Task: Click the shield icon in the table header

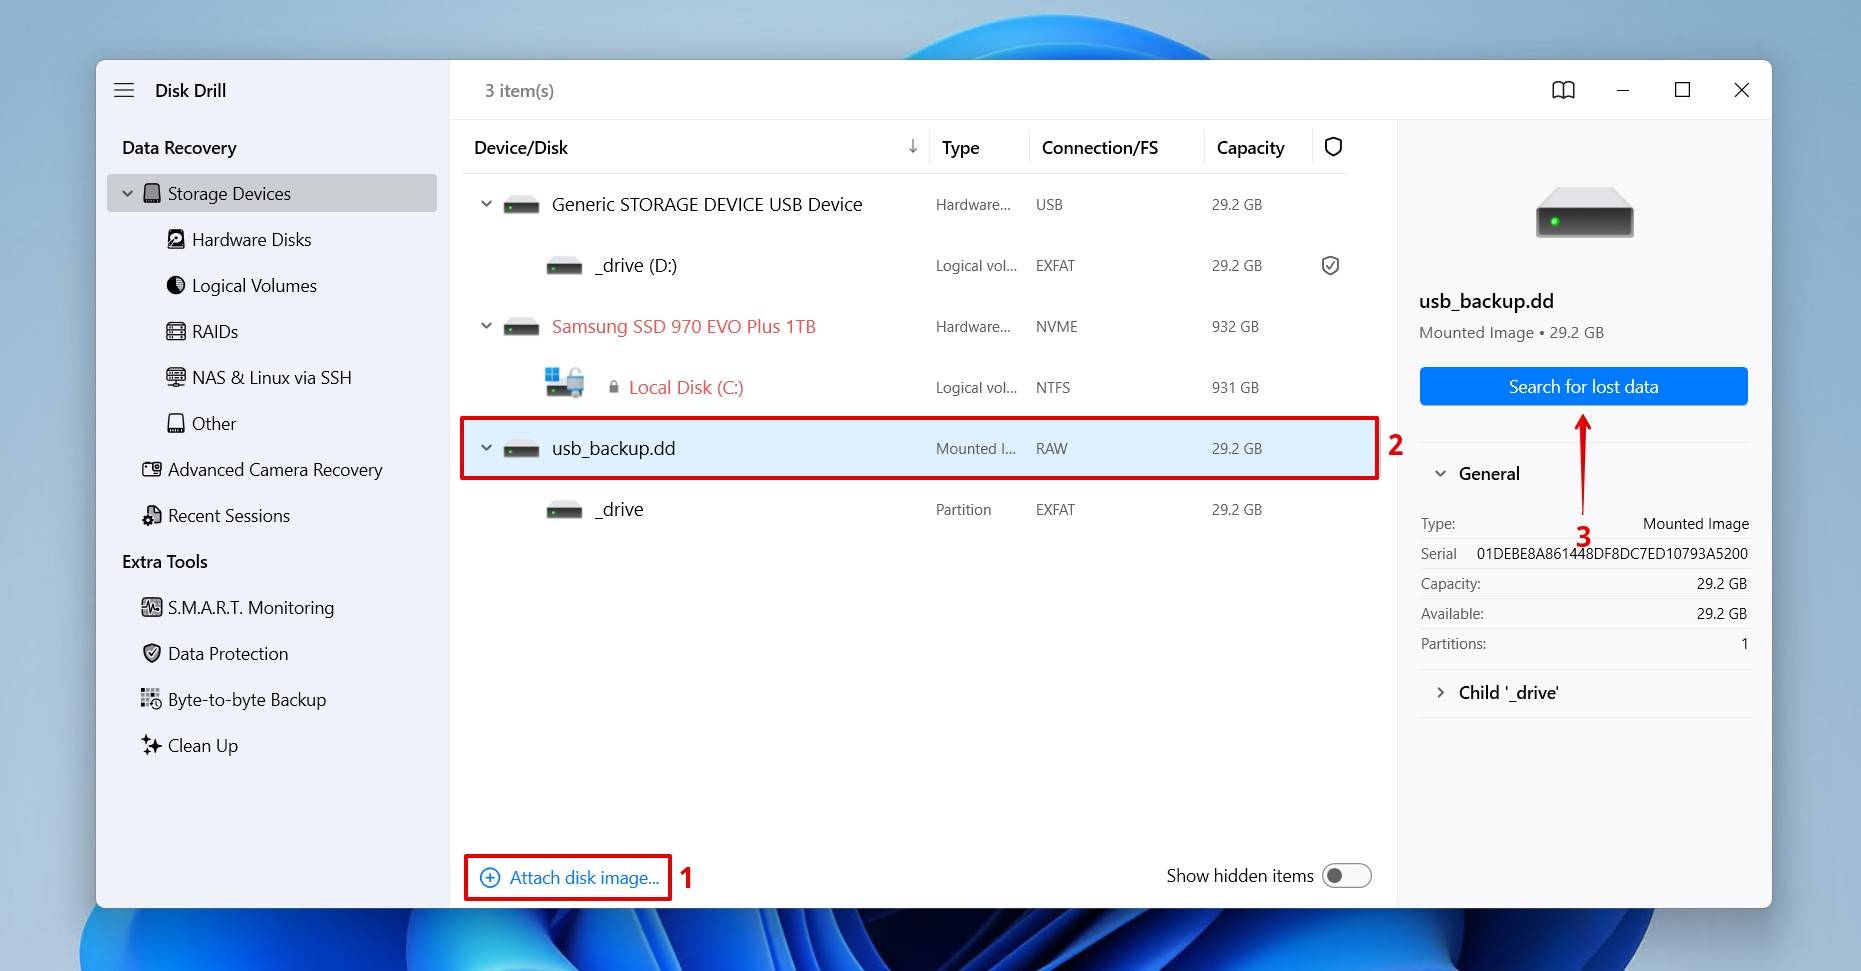Action: tap(1333, 146)
